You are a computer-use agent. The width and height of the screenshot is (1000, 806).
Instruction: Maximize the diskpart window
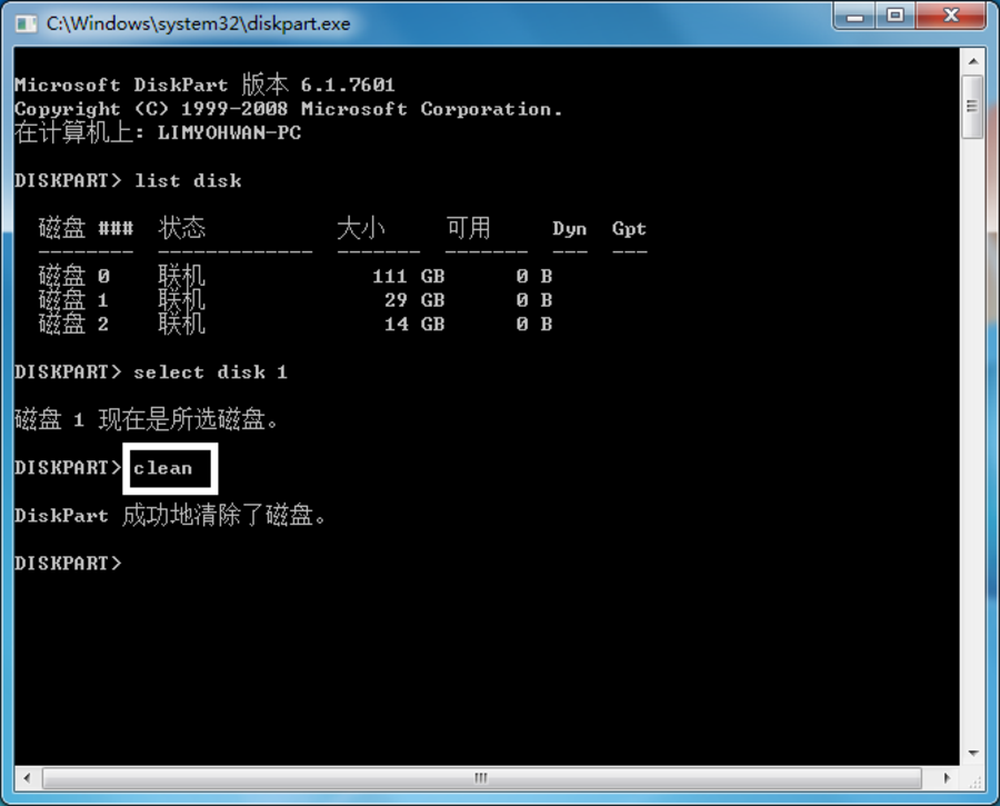point(895,16)
